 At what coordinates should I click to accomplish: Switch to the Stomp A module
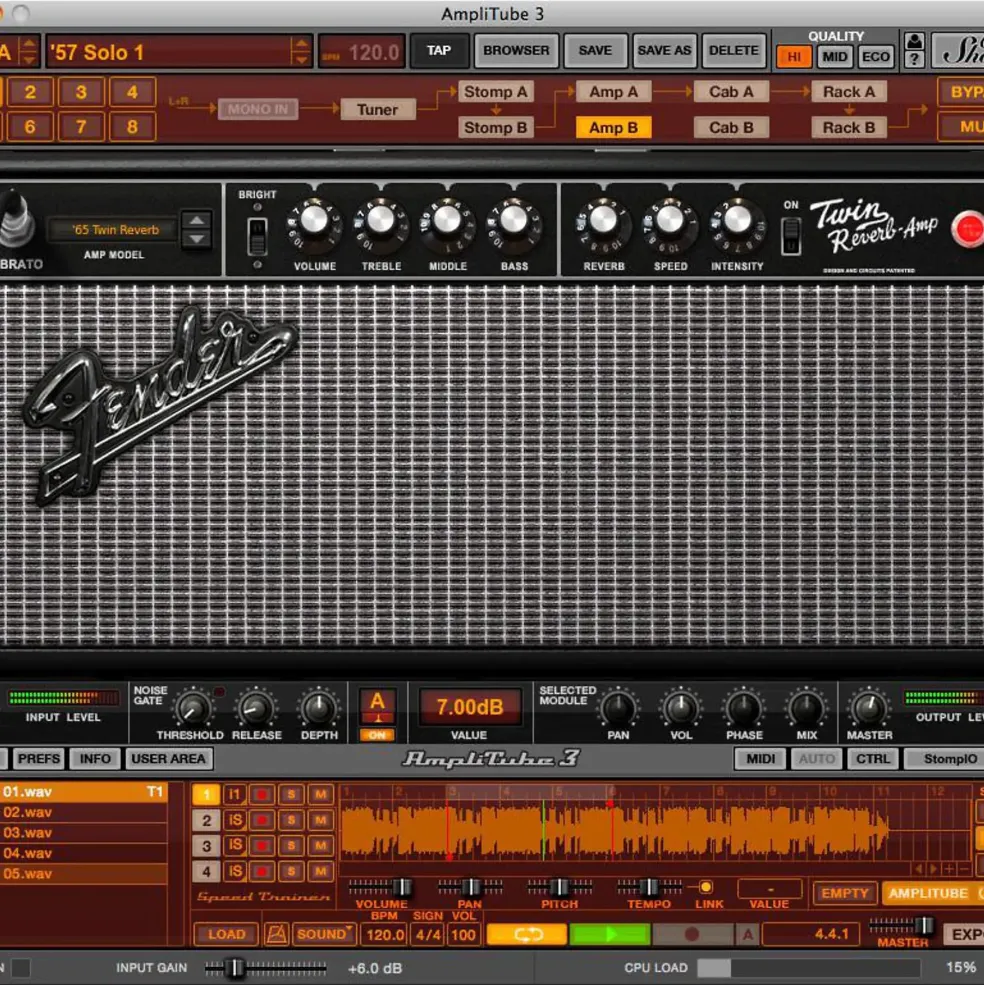pos(495,92)
